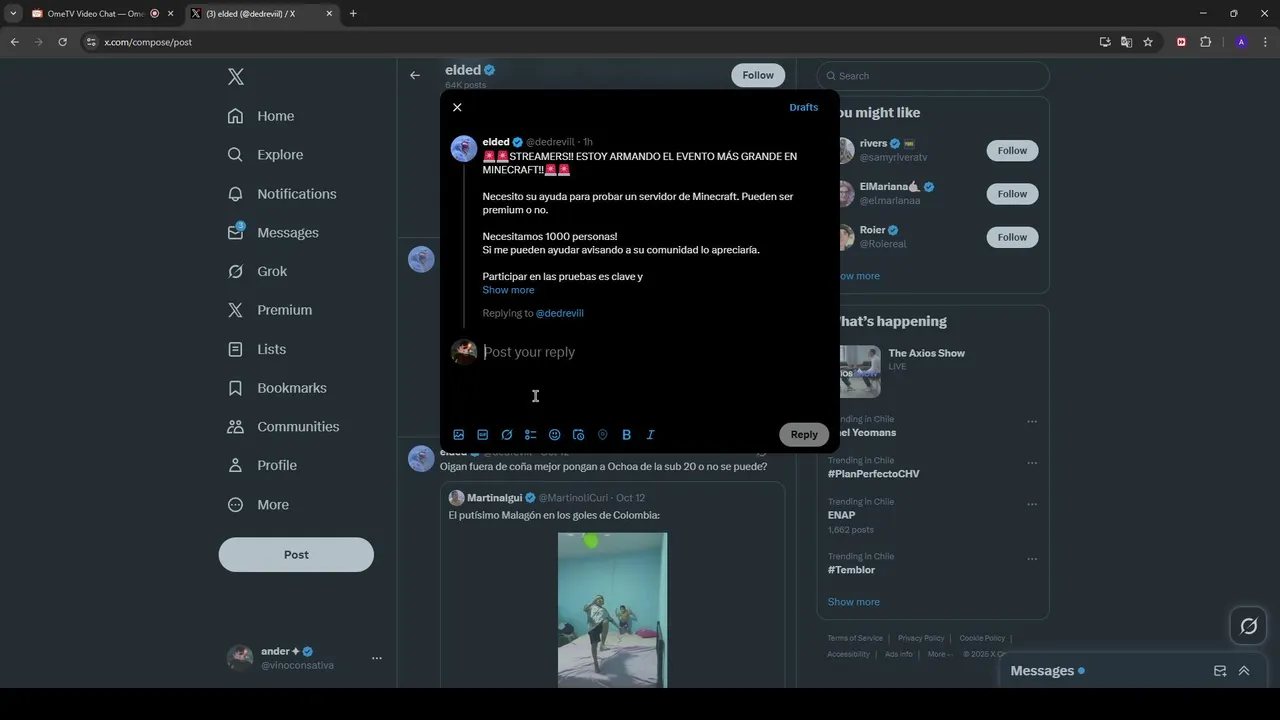Add a photo or video via the media icon
The width and height of the screenshot is (1280, 720).
[x=459, y=435]
